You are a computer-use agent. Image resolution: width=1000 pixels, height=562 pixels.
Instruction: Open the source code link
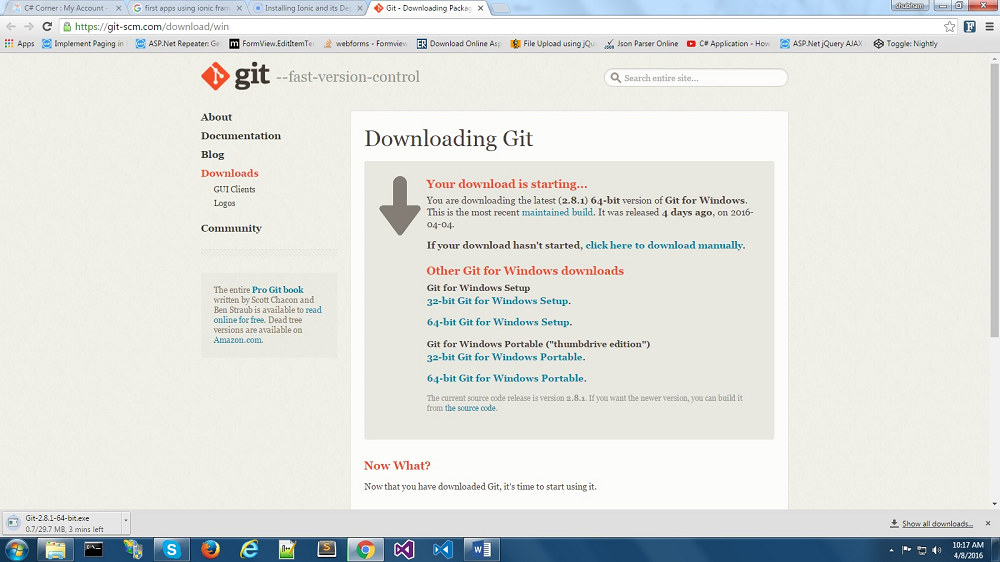[x=470, y=408]
